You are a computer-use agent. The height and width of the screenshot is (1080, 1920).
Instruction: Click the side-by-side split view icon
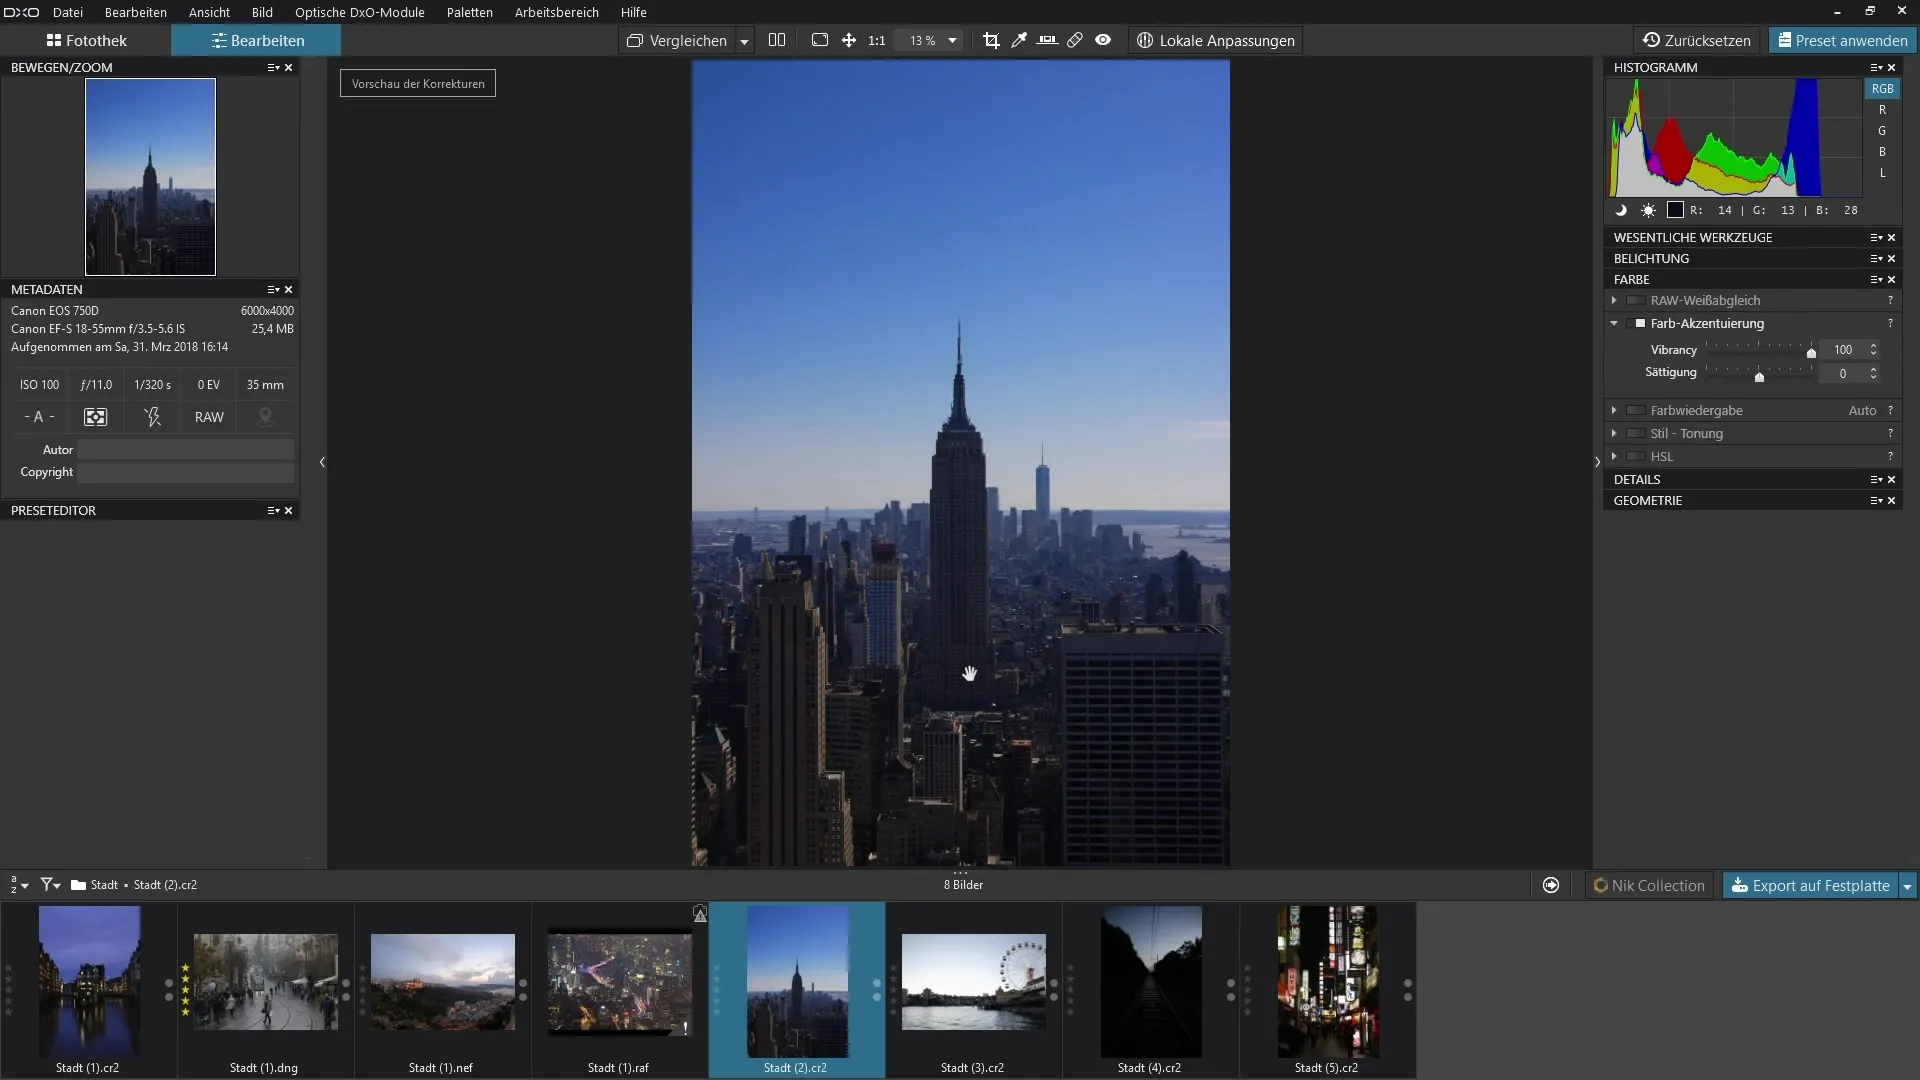coord(777,40)
